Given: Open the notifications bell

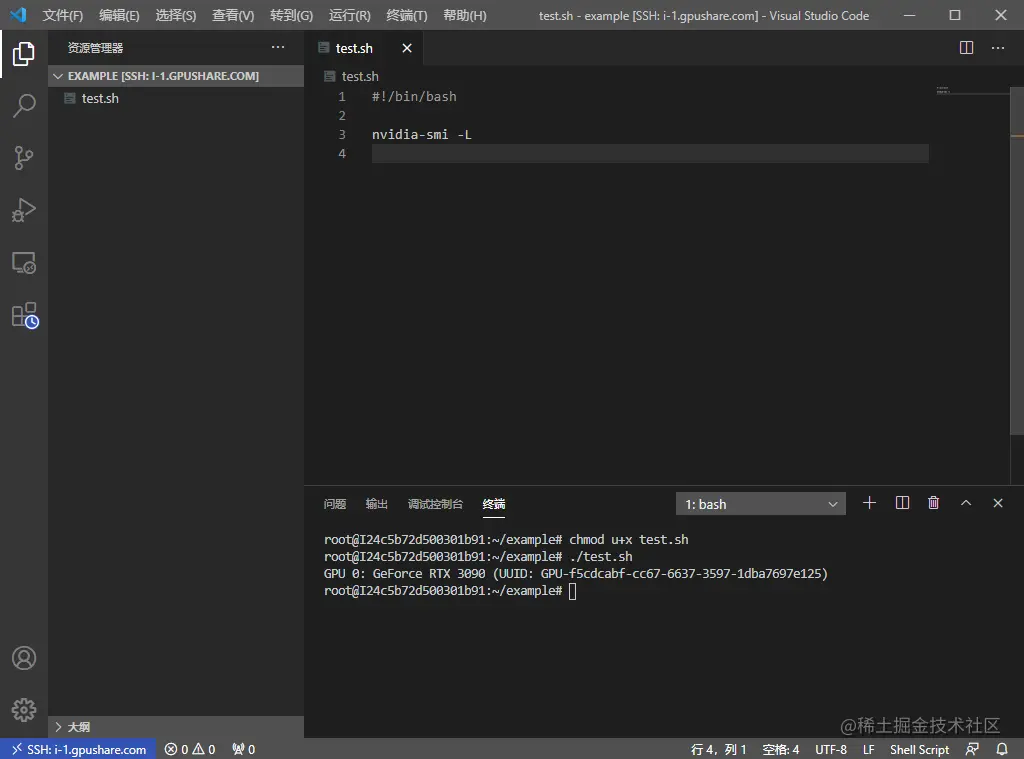Looking at the screenshot, I should (1001, 749).
